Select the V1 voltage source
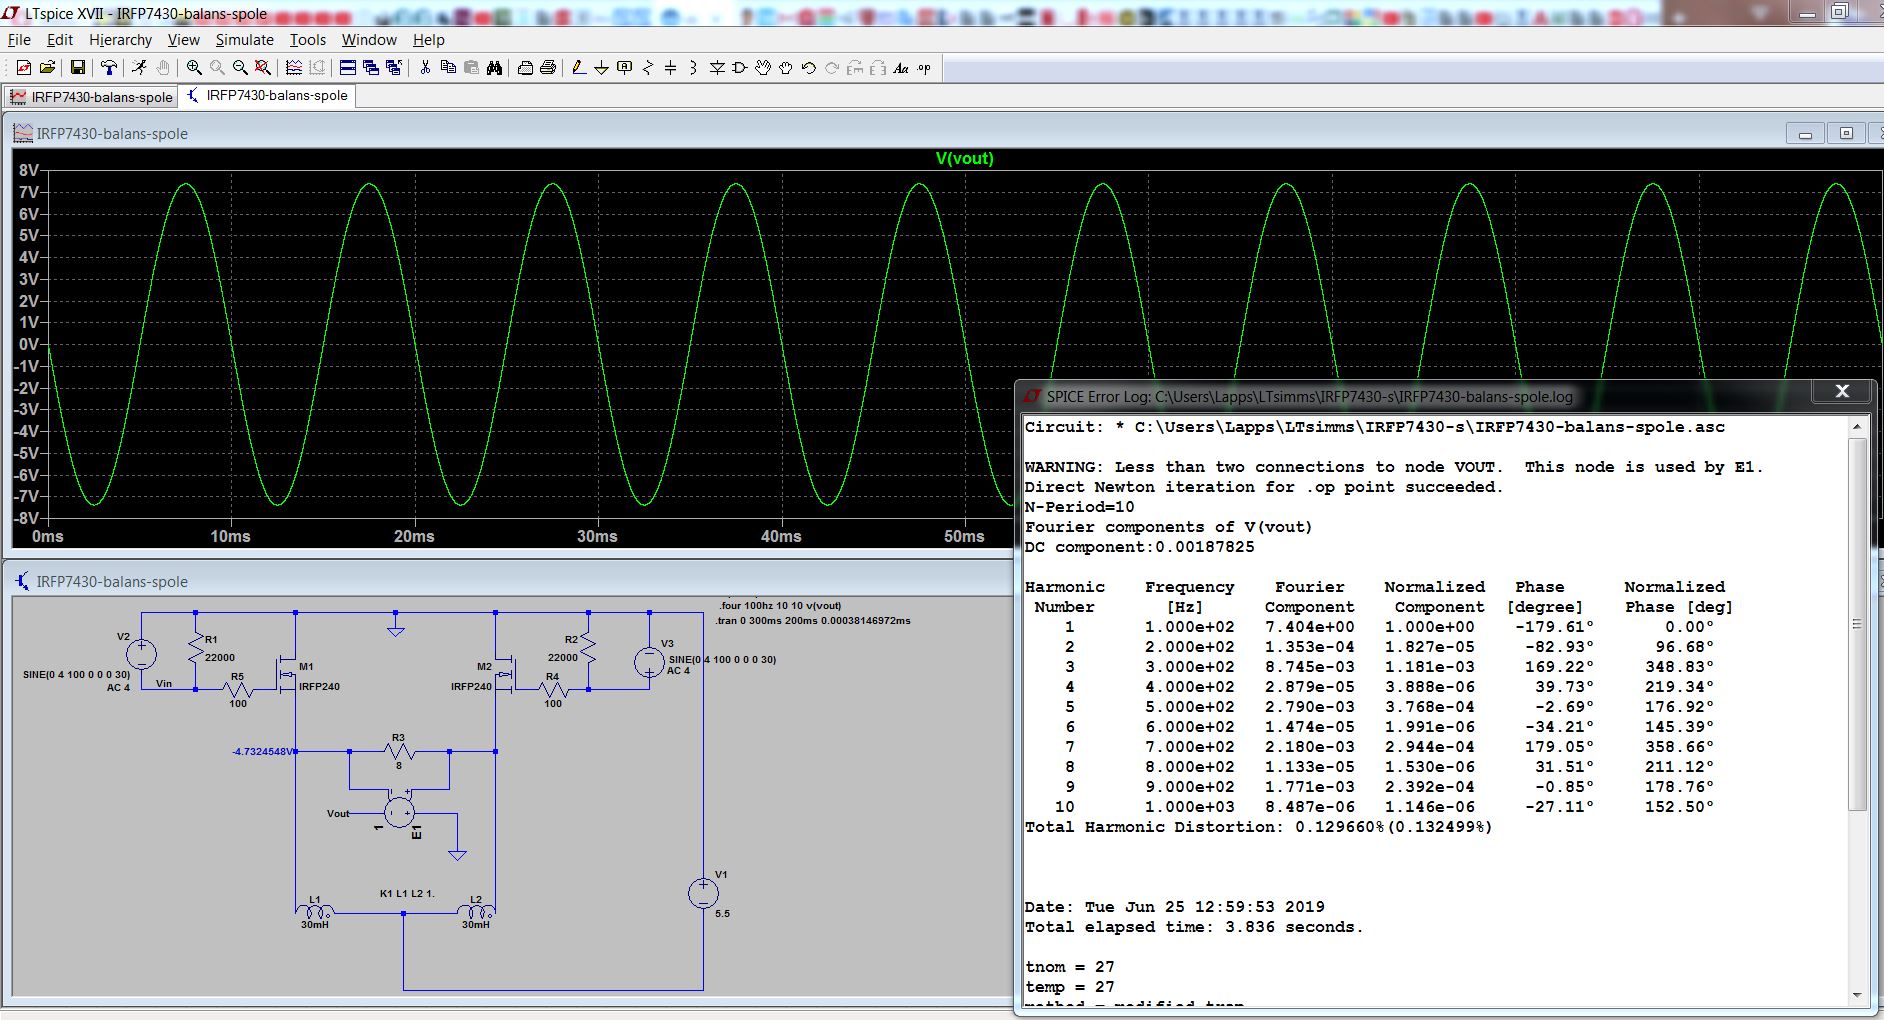 [x=703, y=893]
